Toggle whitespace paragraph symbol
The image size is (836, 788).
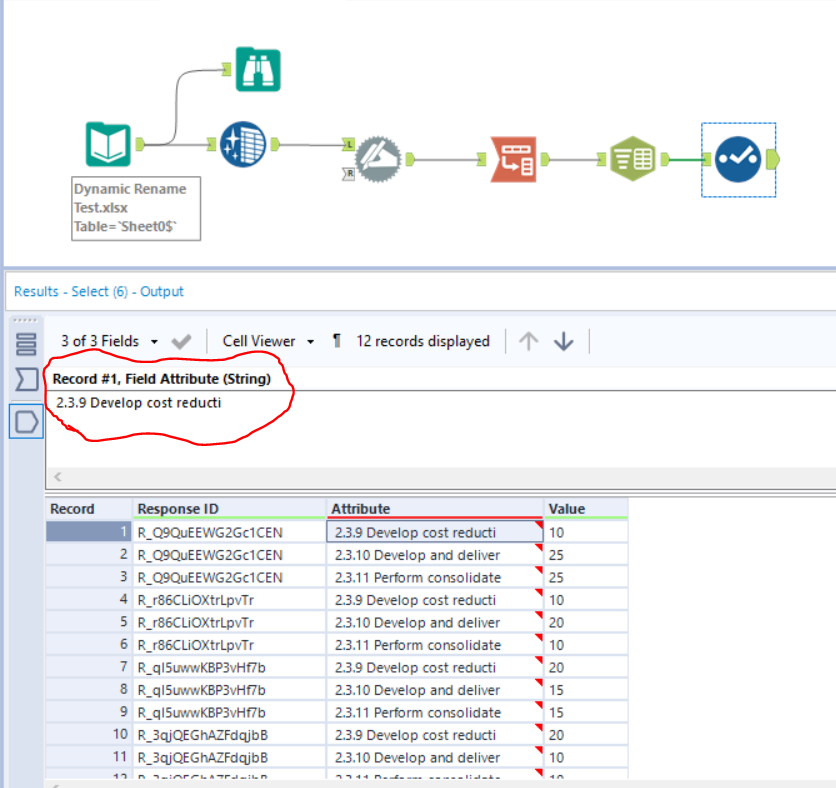336,341
